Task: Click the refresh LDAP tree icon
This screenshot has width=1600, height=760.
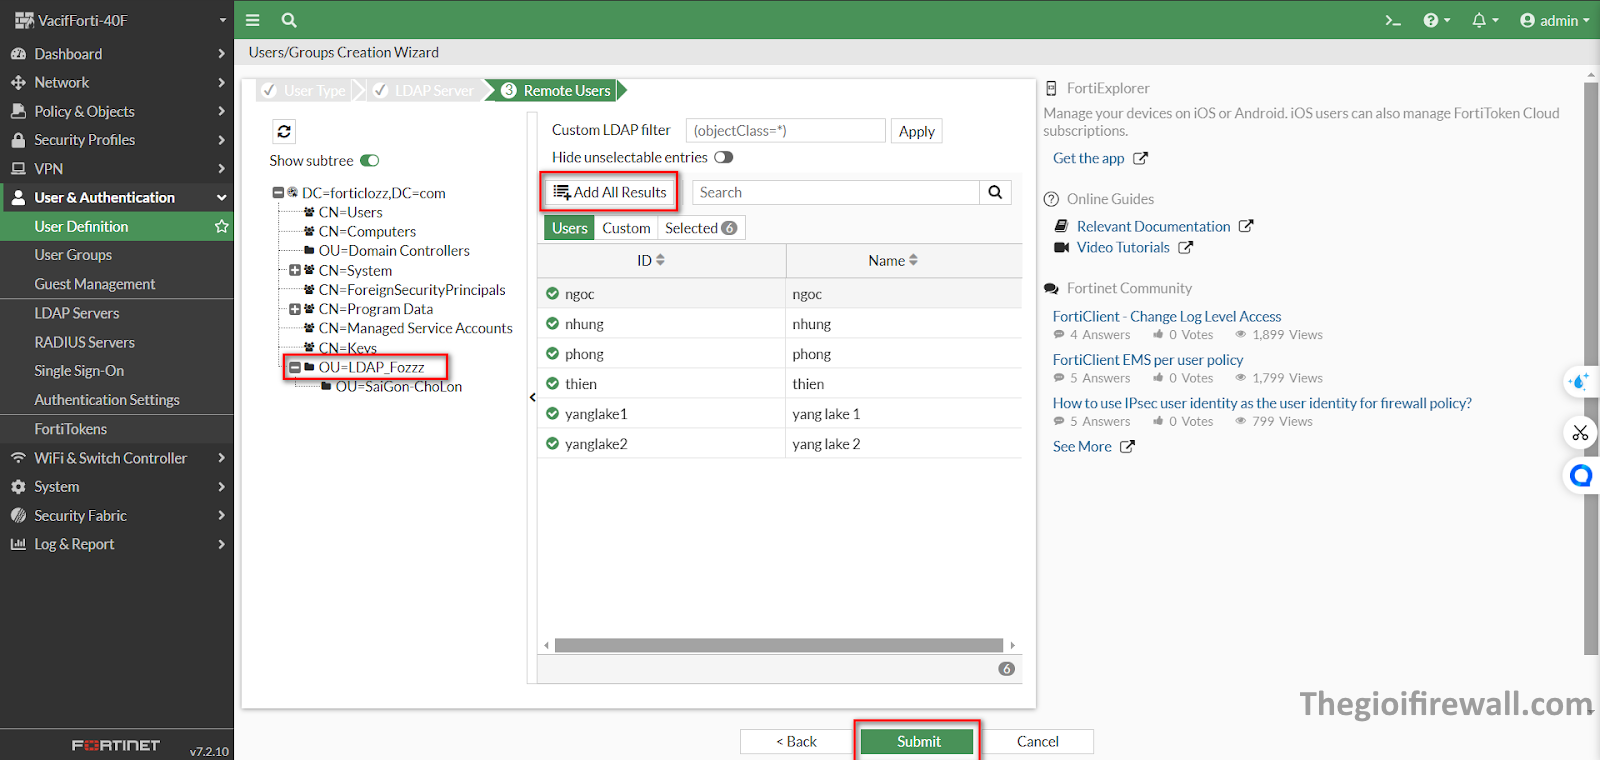Action: [x=284, y=131]
